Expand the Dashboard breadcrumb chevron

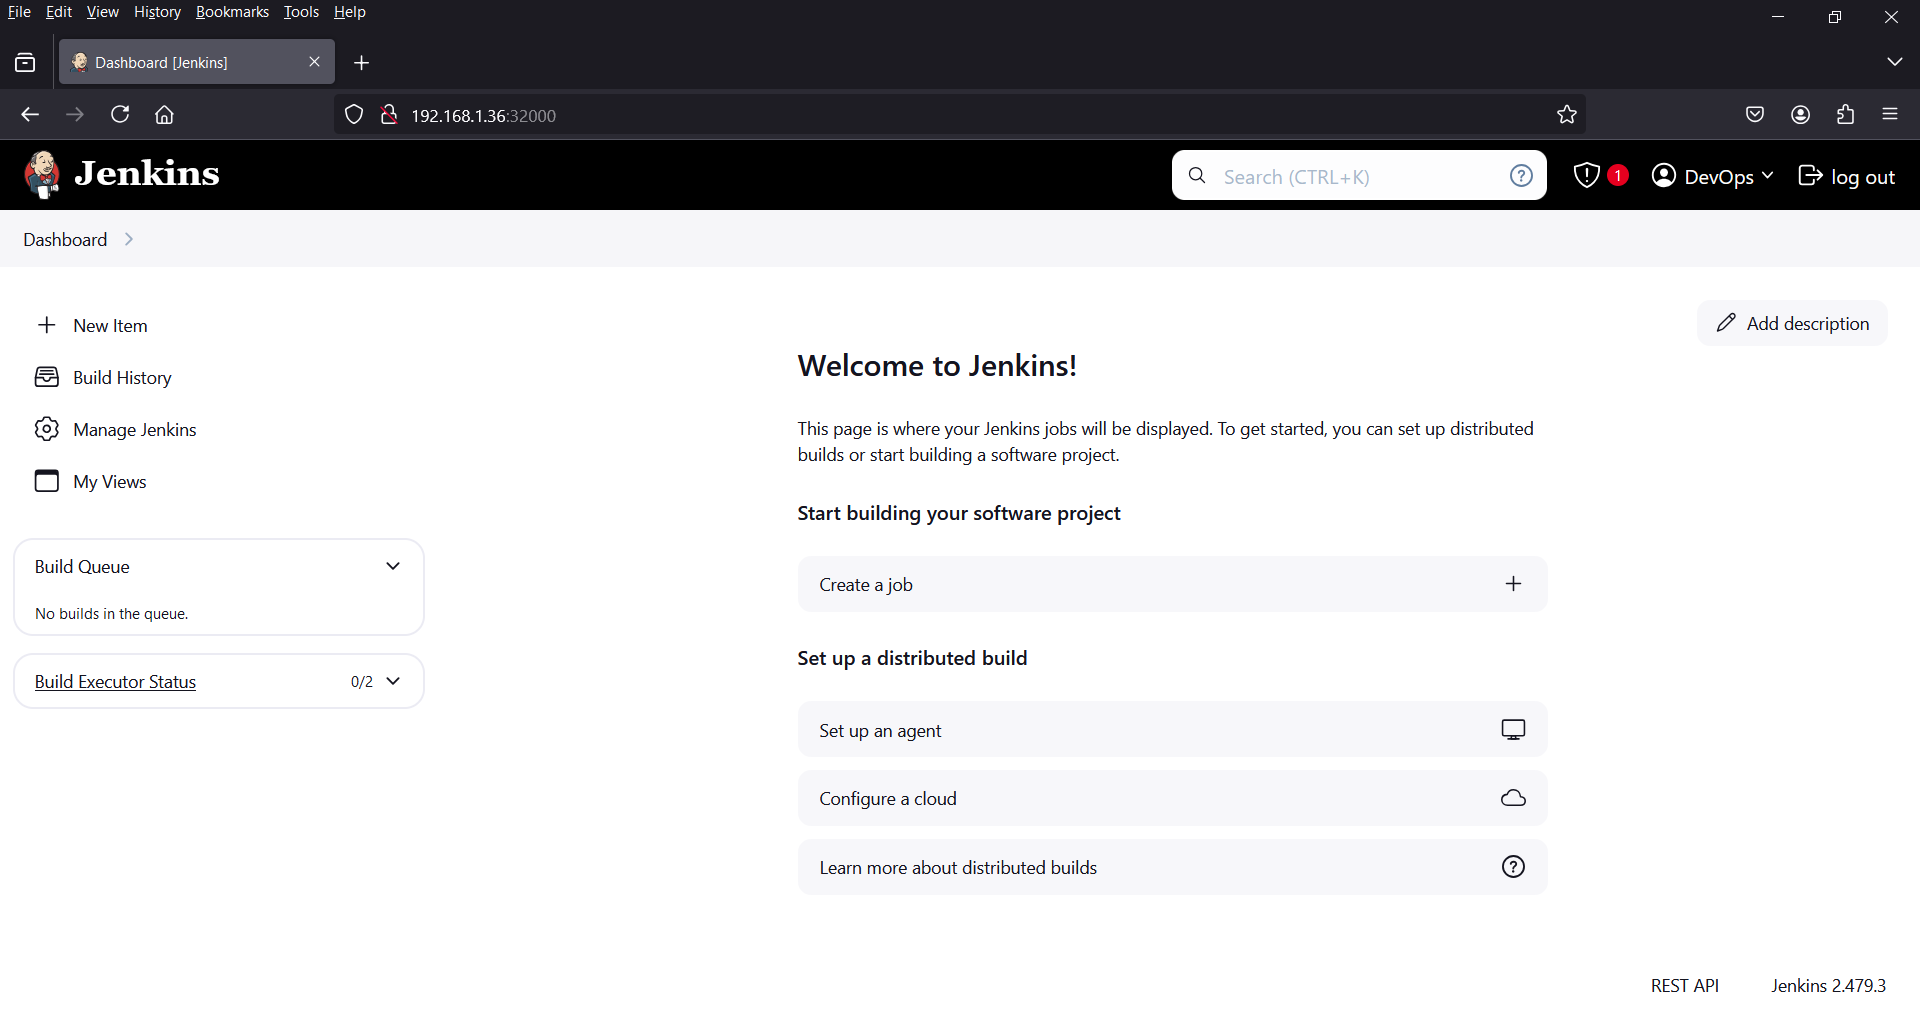point(129,239)
